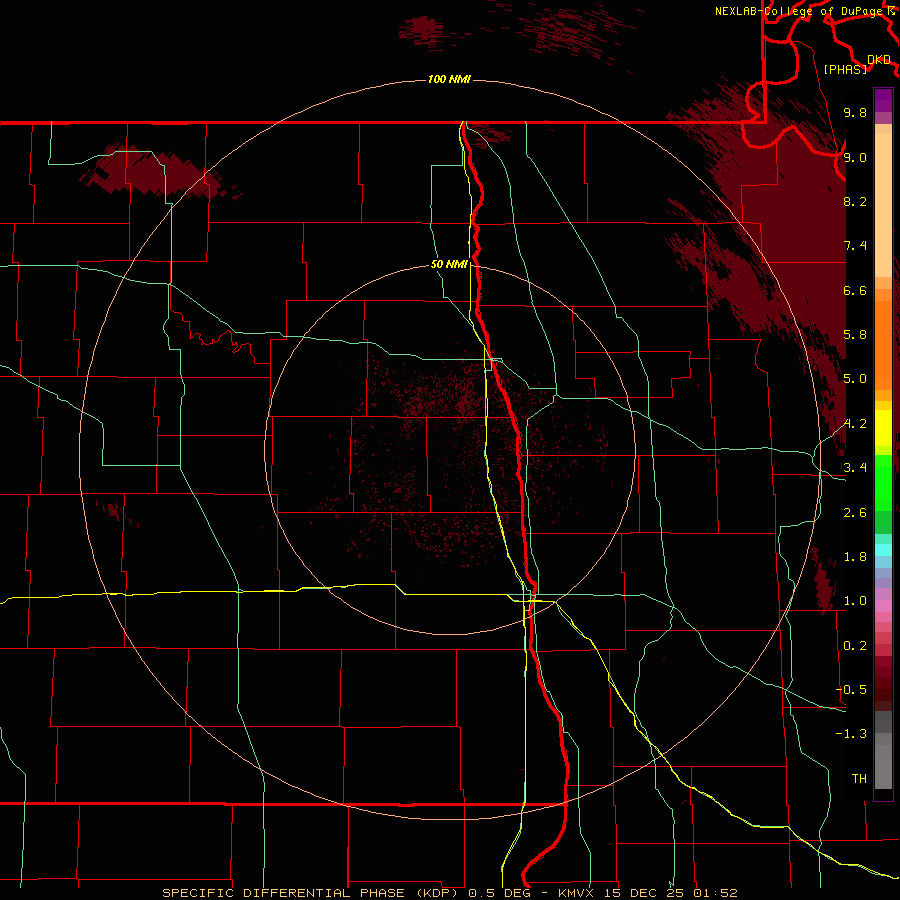Image resolution: width=900 pixels, height=900 pixels.
Task: Click the 100 NMI range ring label
Action: pos(449,79)
